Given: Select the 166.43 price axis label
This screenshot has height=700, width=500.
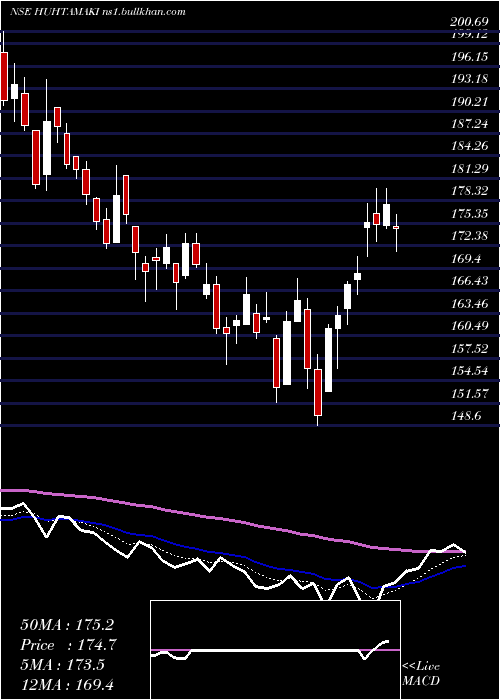Looking at the screenshot, I should coord(471,282).
